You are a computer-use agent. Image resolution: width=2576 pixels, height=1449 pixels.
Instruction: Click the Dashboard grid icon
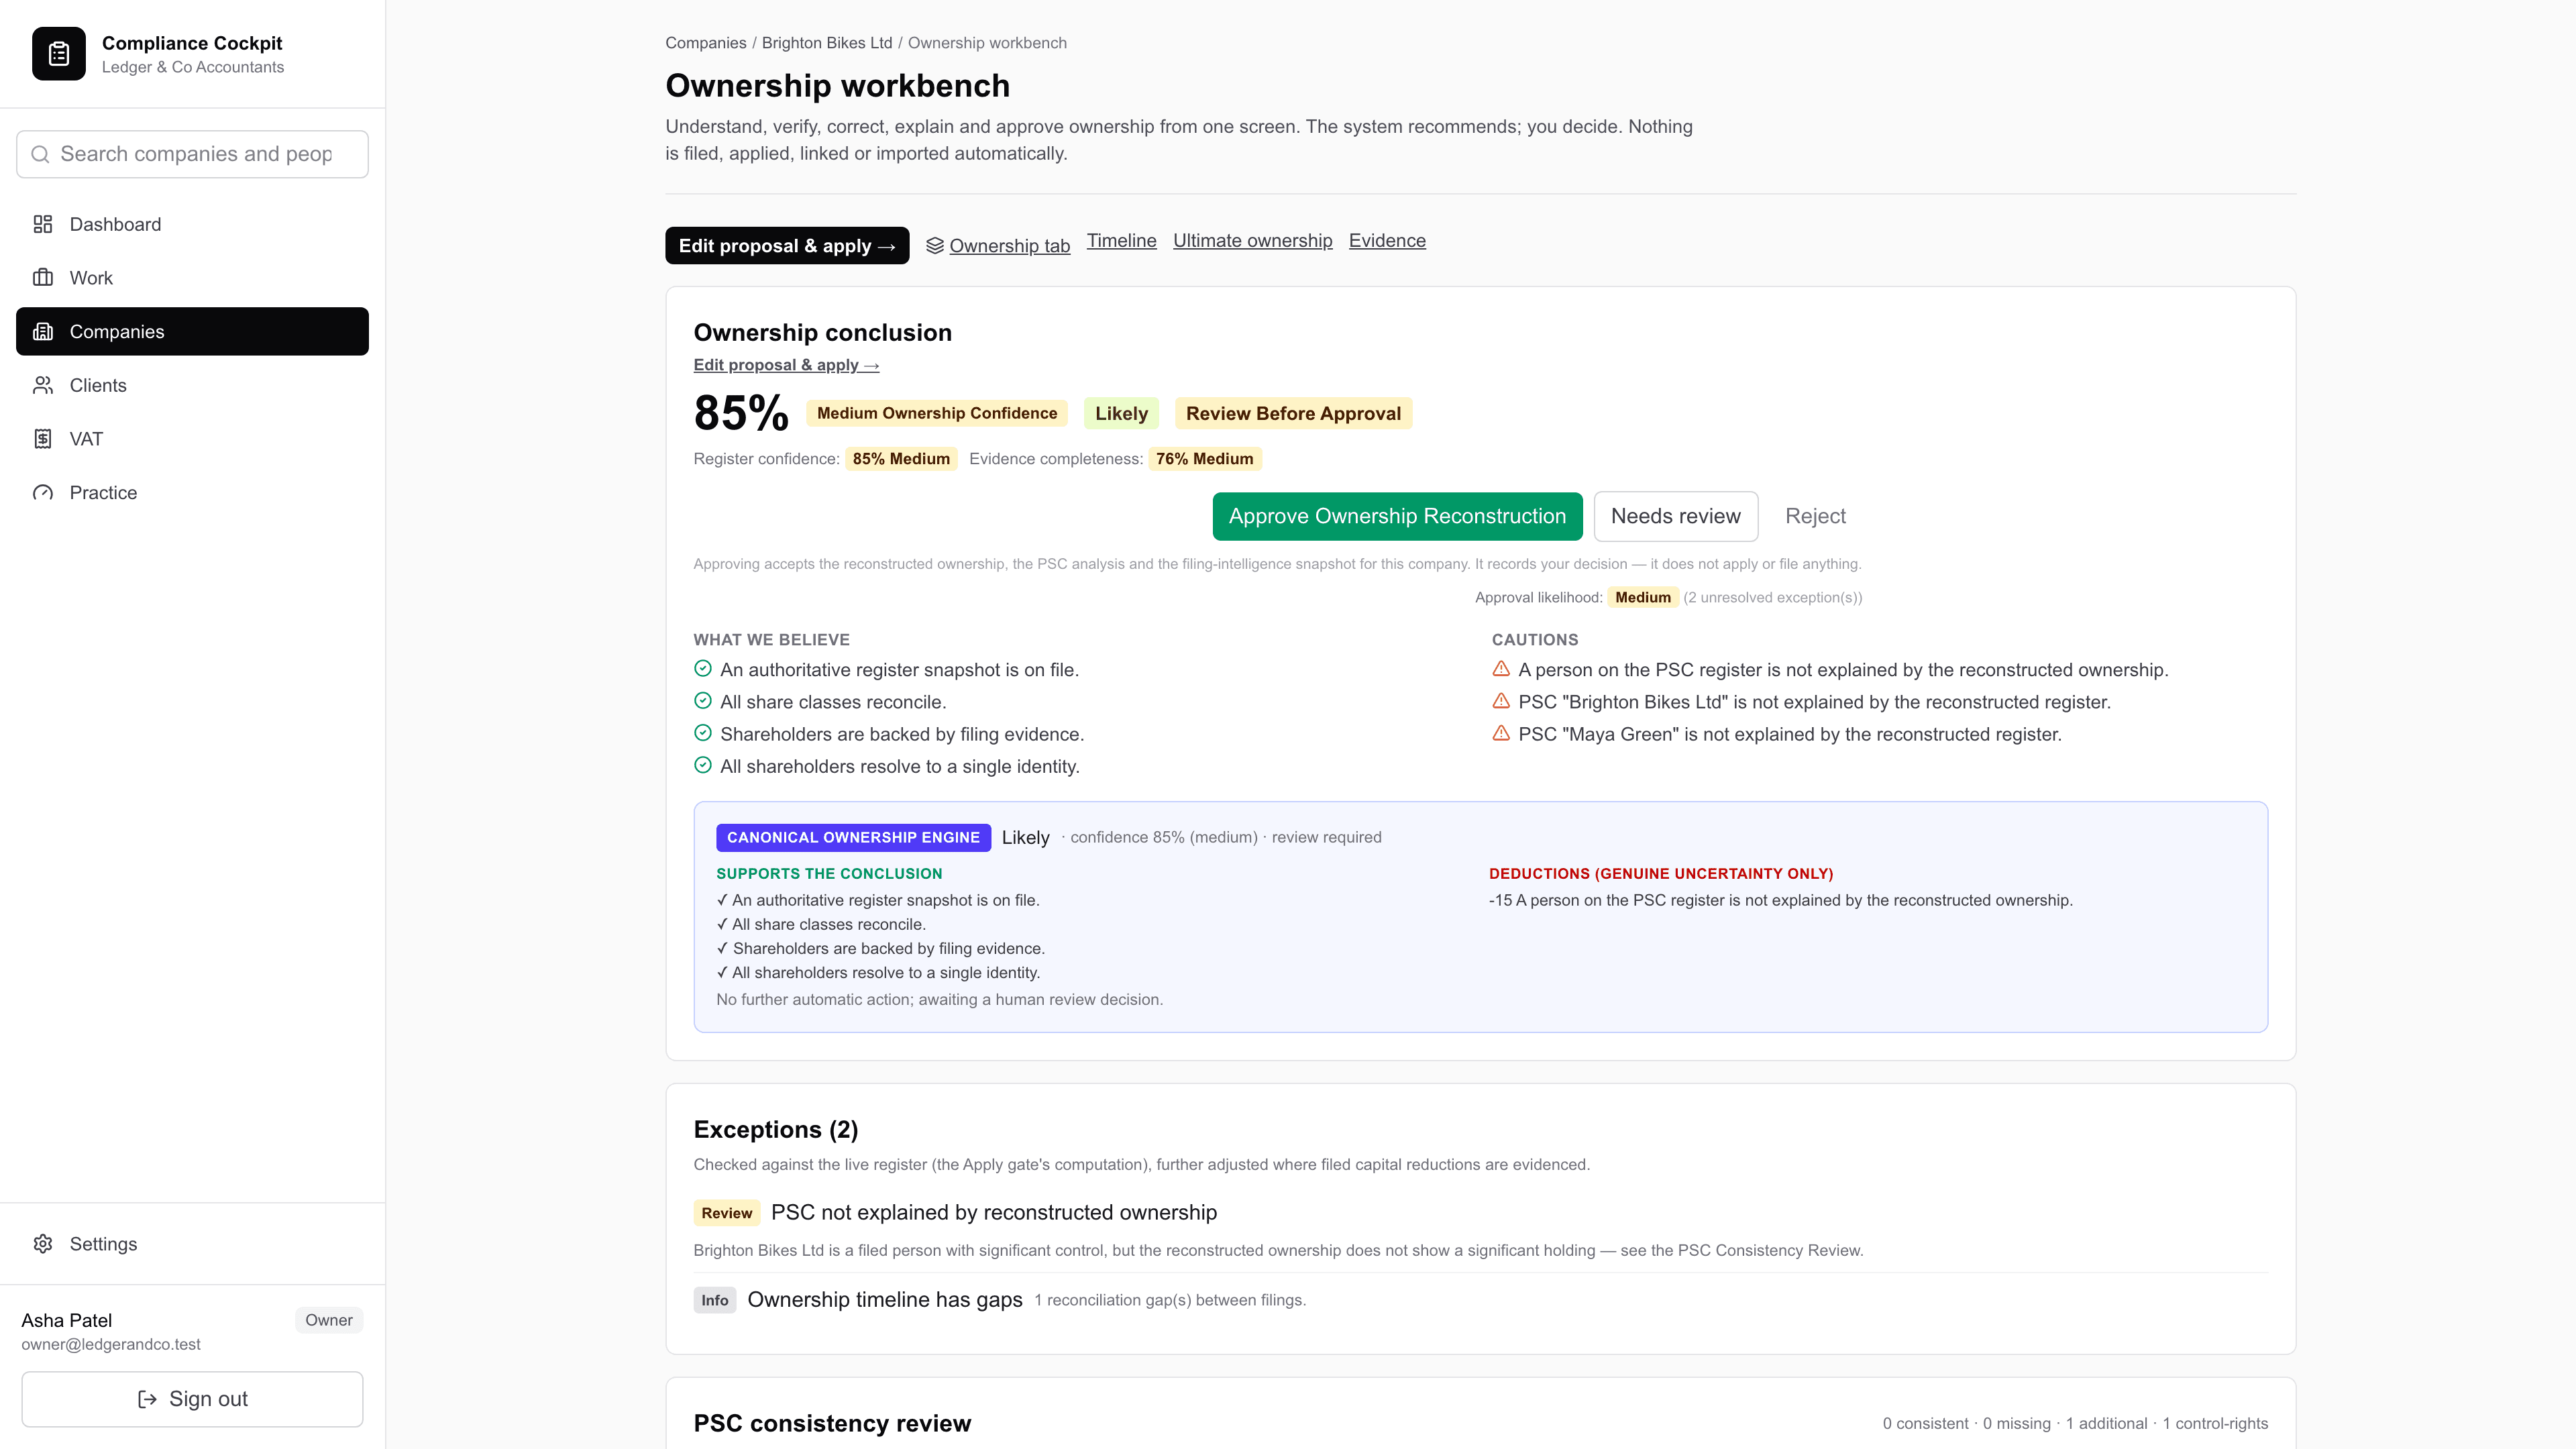click(x=43, y=224)
